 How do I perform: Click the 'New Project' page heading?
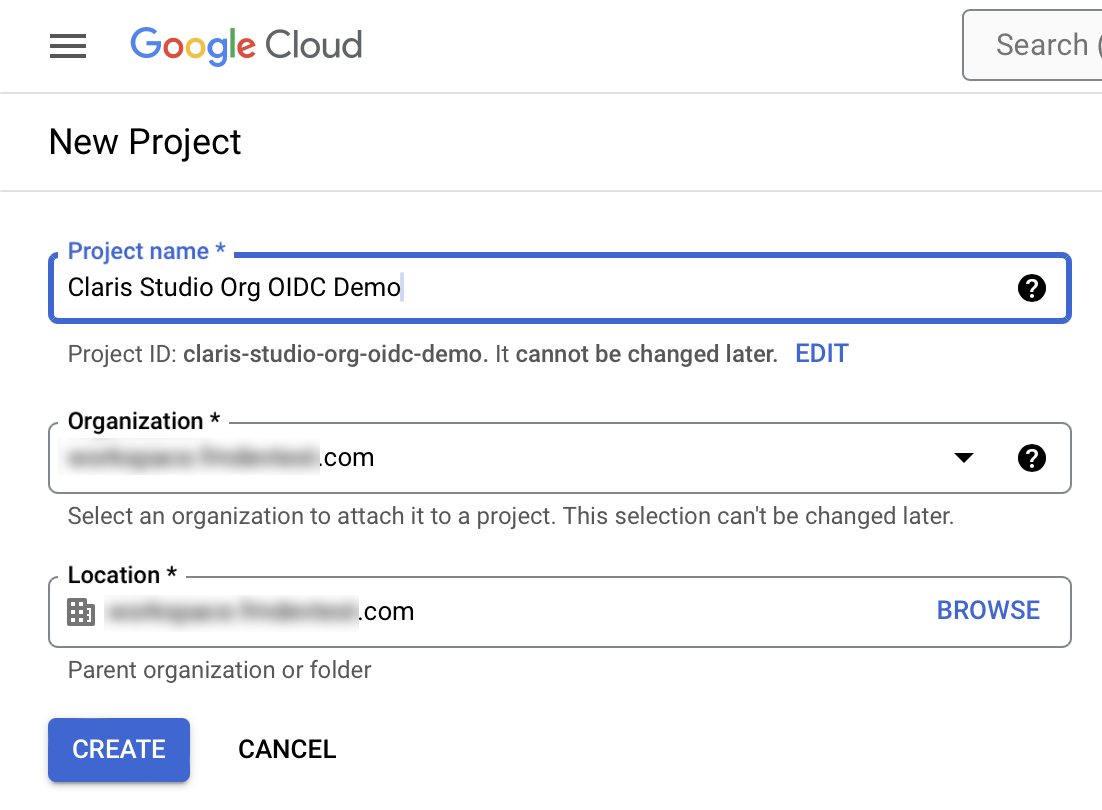click(144, 142)
